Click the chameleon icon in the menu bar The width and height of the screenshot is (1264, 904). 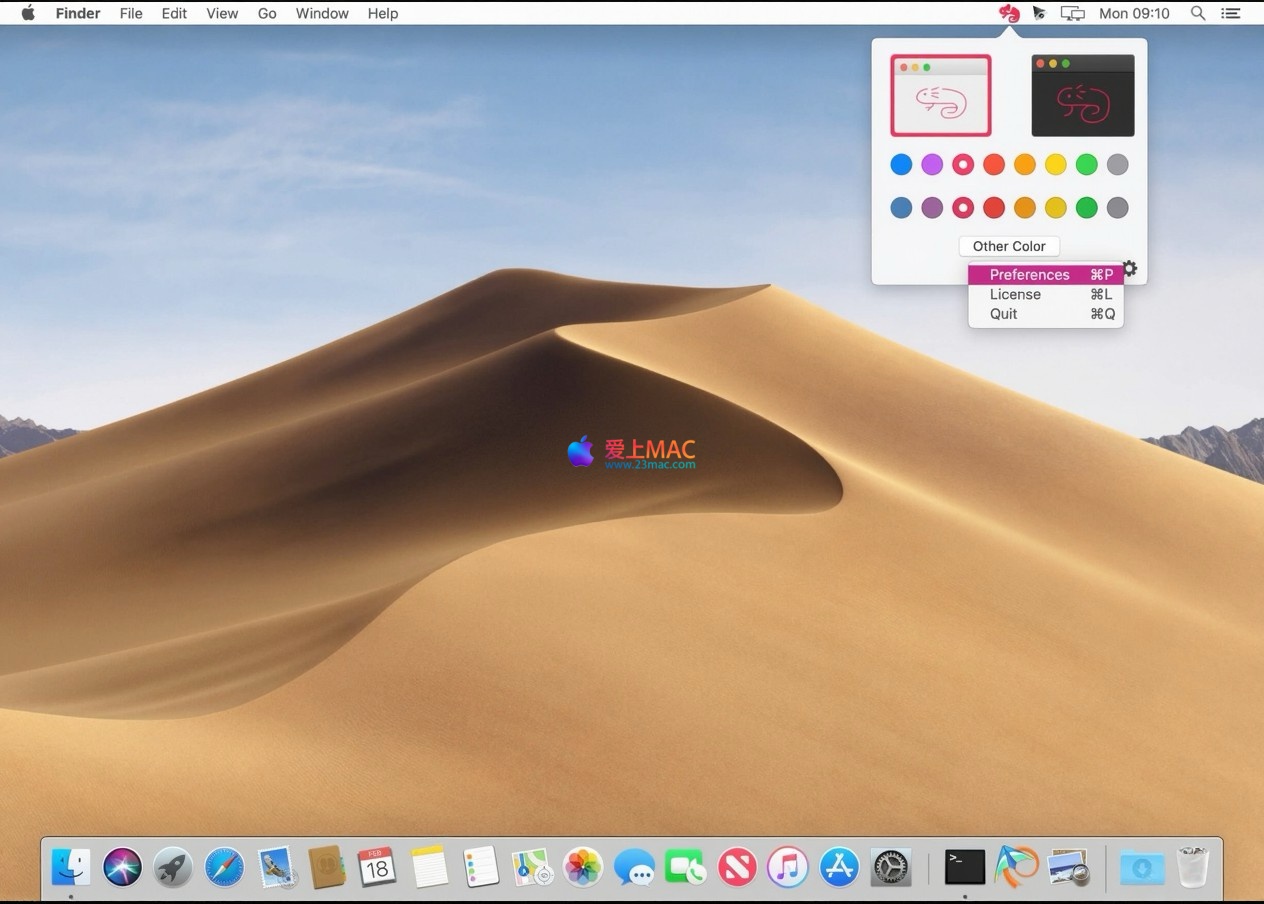pos(1009,13)
